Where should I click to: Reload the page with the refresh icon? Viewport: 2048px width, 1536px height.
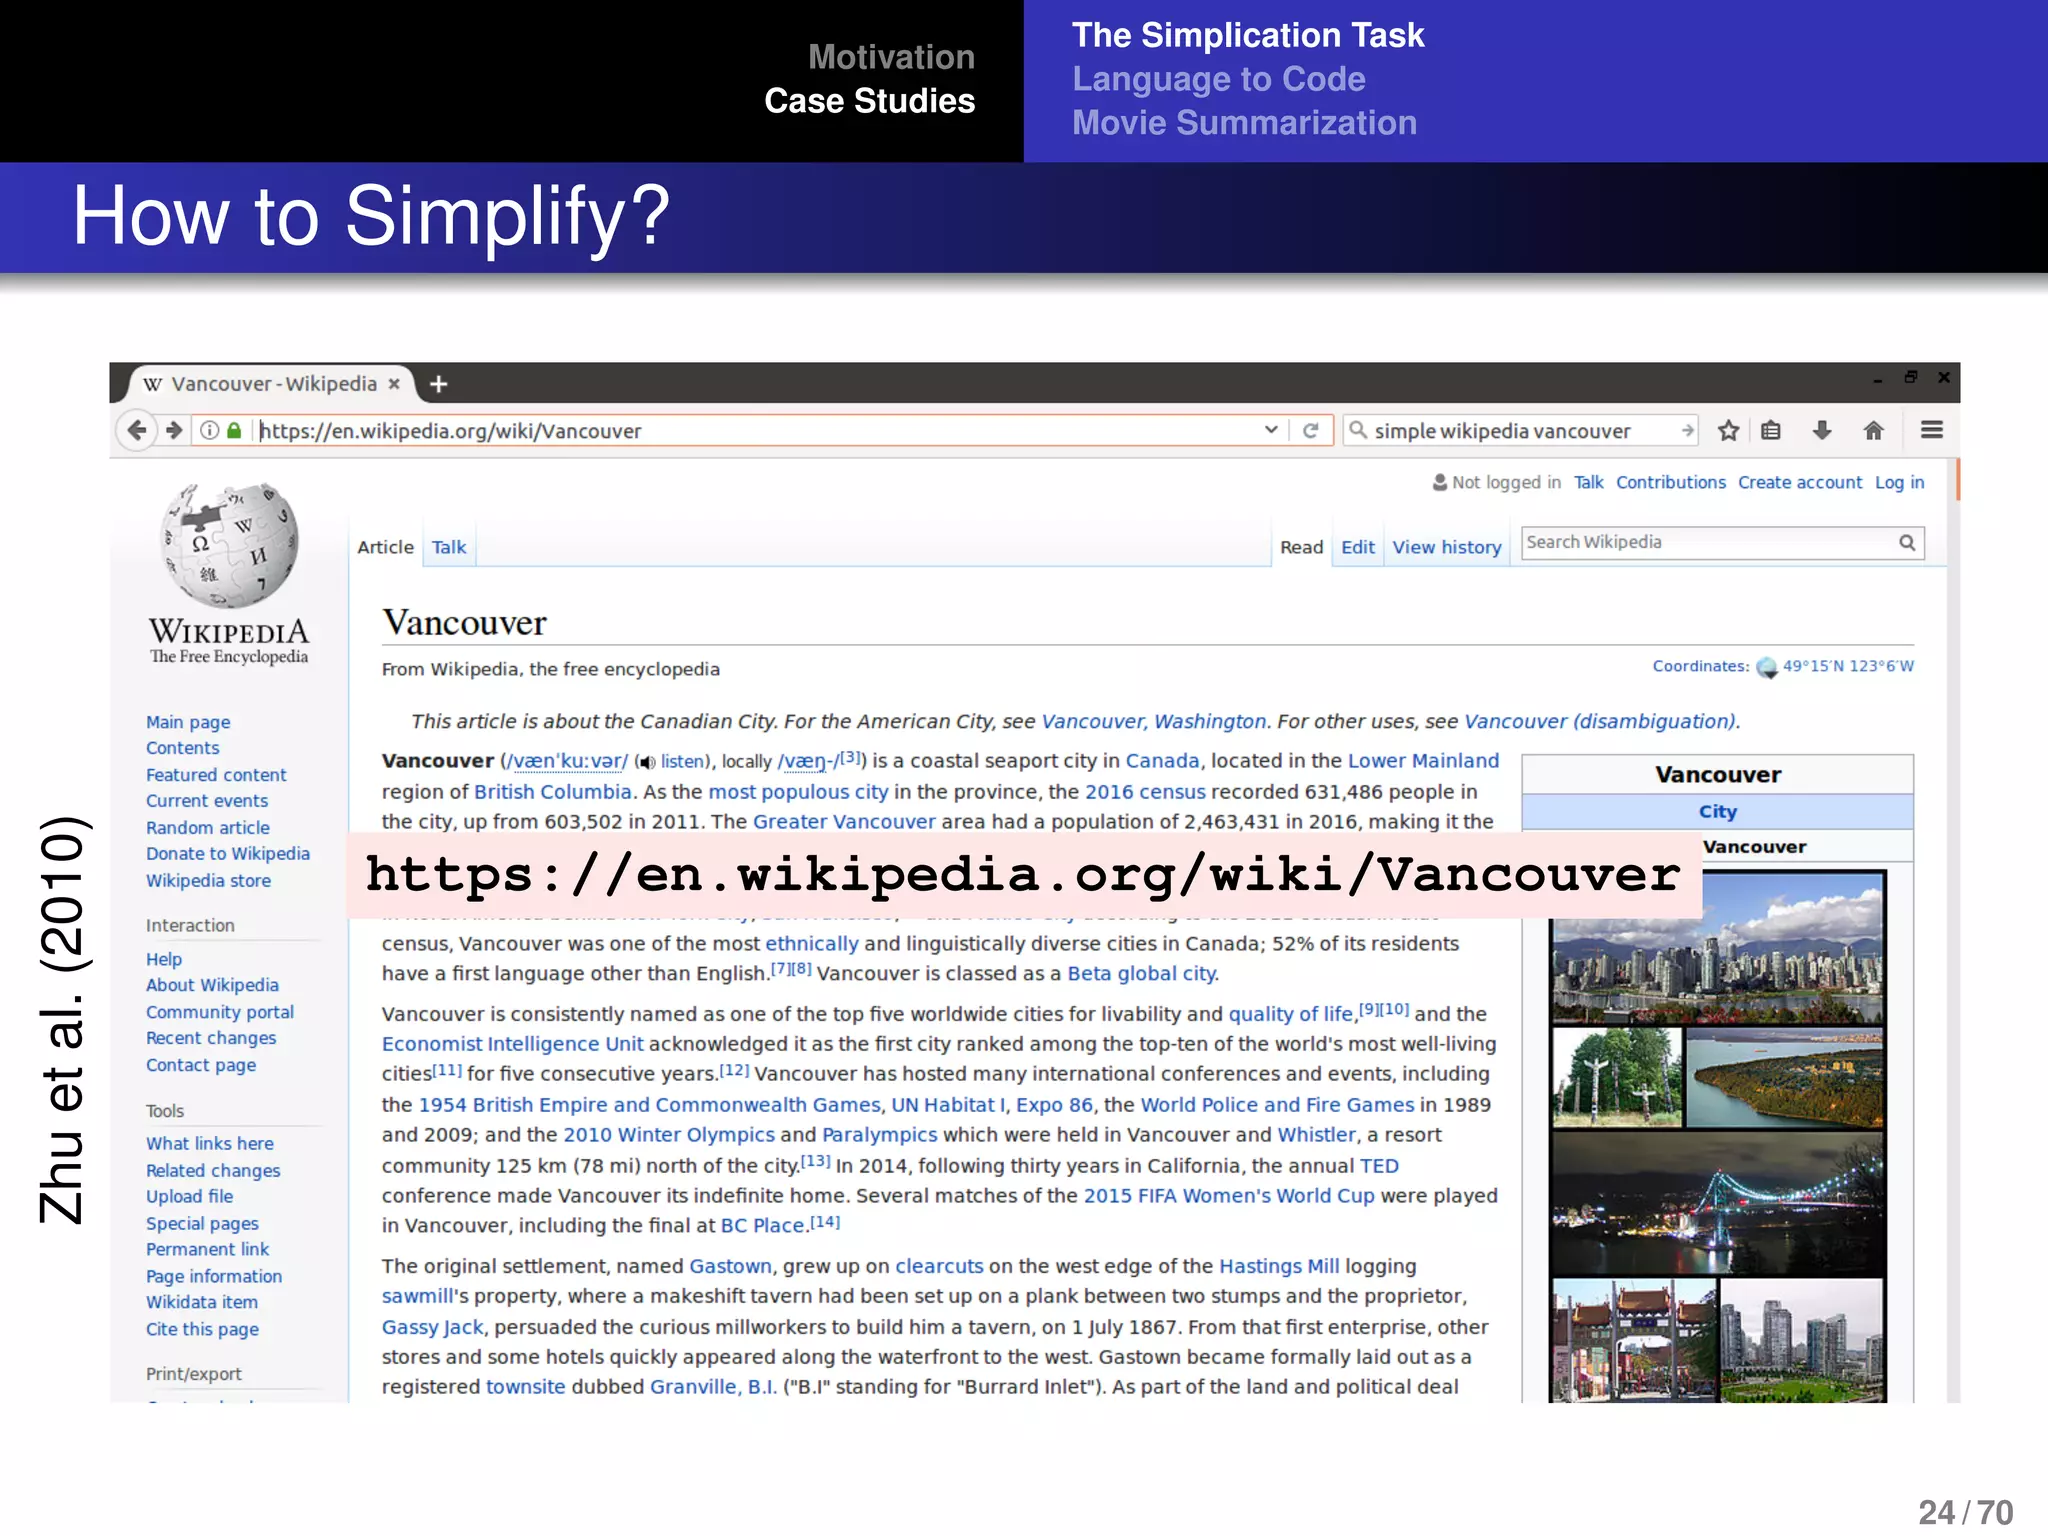pyautogui.click(x=1310, y=430)
